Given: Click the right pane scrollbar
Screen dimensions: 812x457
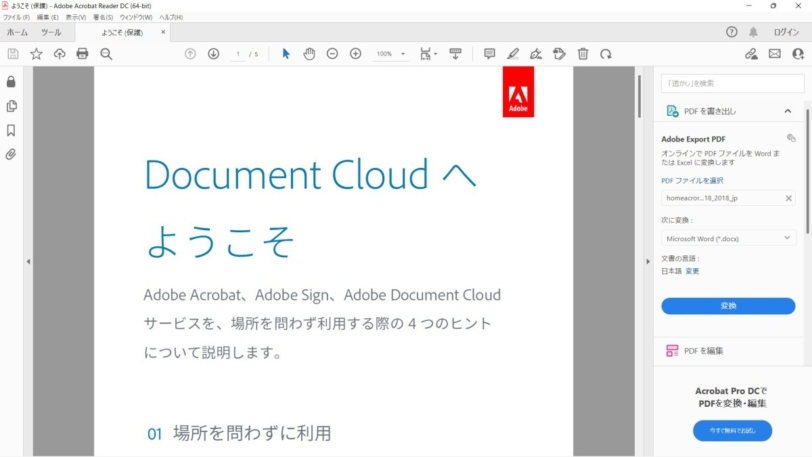Looking at the screenshot, I should (807, 171).
